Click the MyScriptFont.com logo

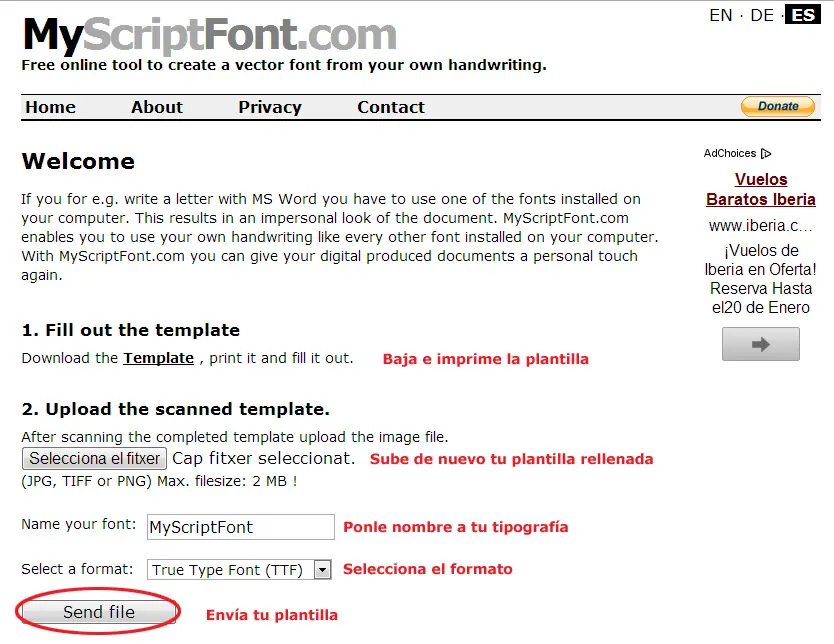[x=210, y=35]
